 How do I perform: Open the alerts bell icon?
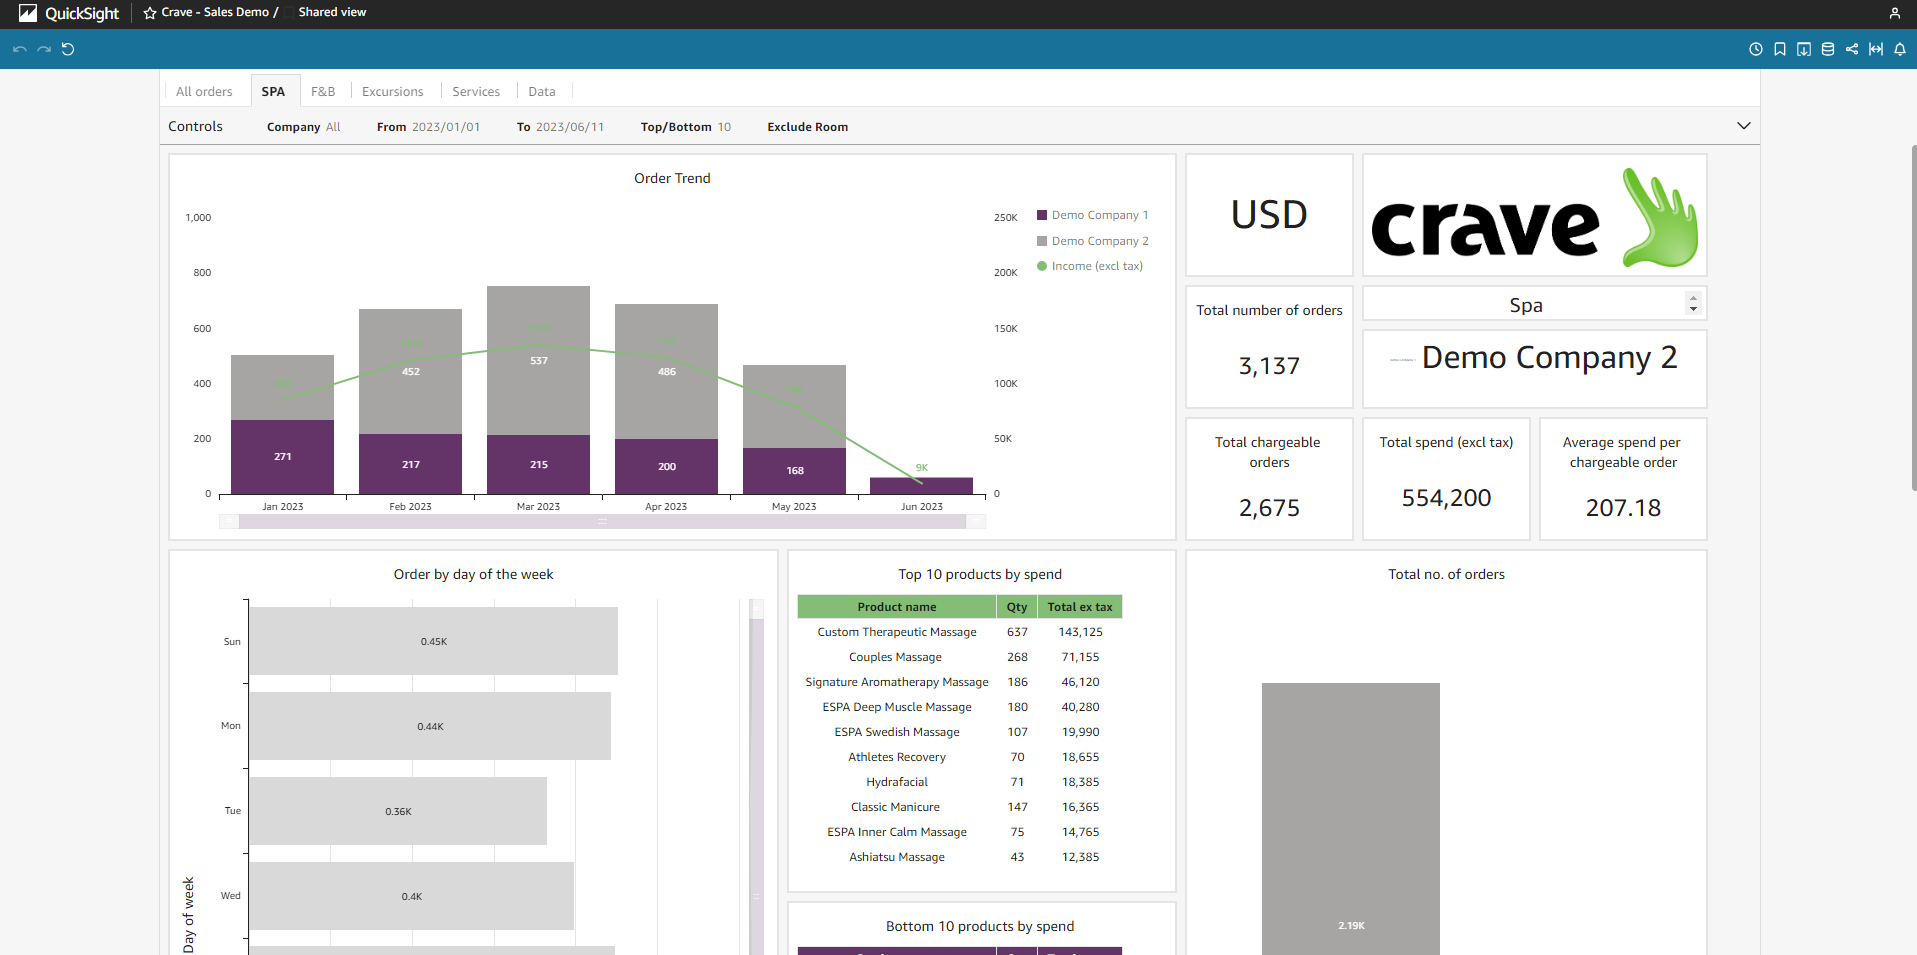click(1900, 49)
